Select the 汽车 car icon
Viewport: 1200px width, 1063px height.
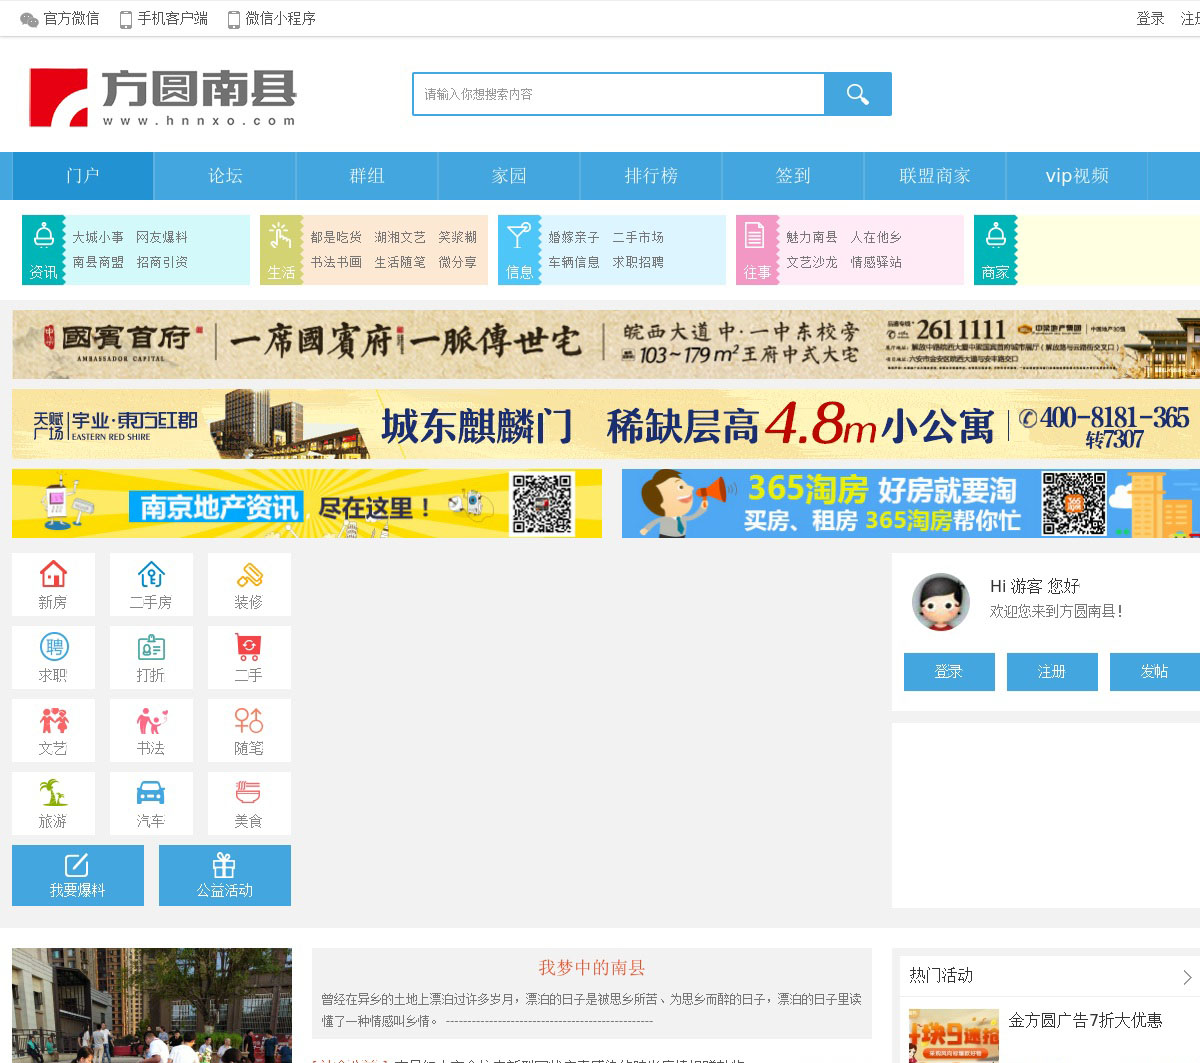[x=151, y=804]
